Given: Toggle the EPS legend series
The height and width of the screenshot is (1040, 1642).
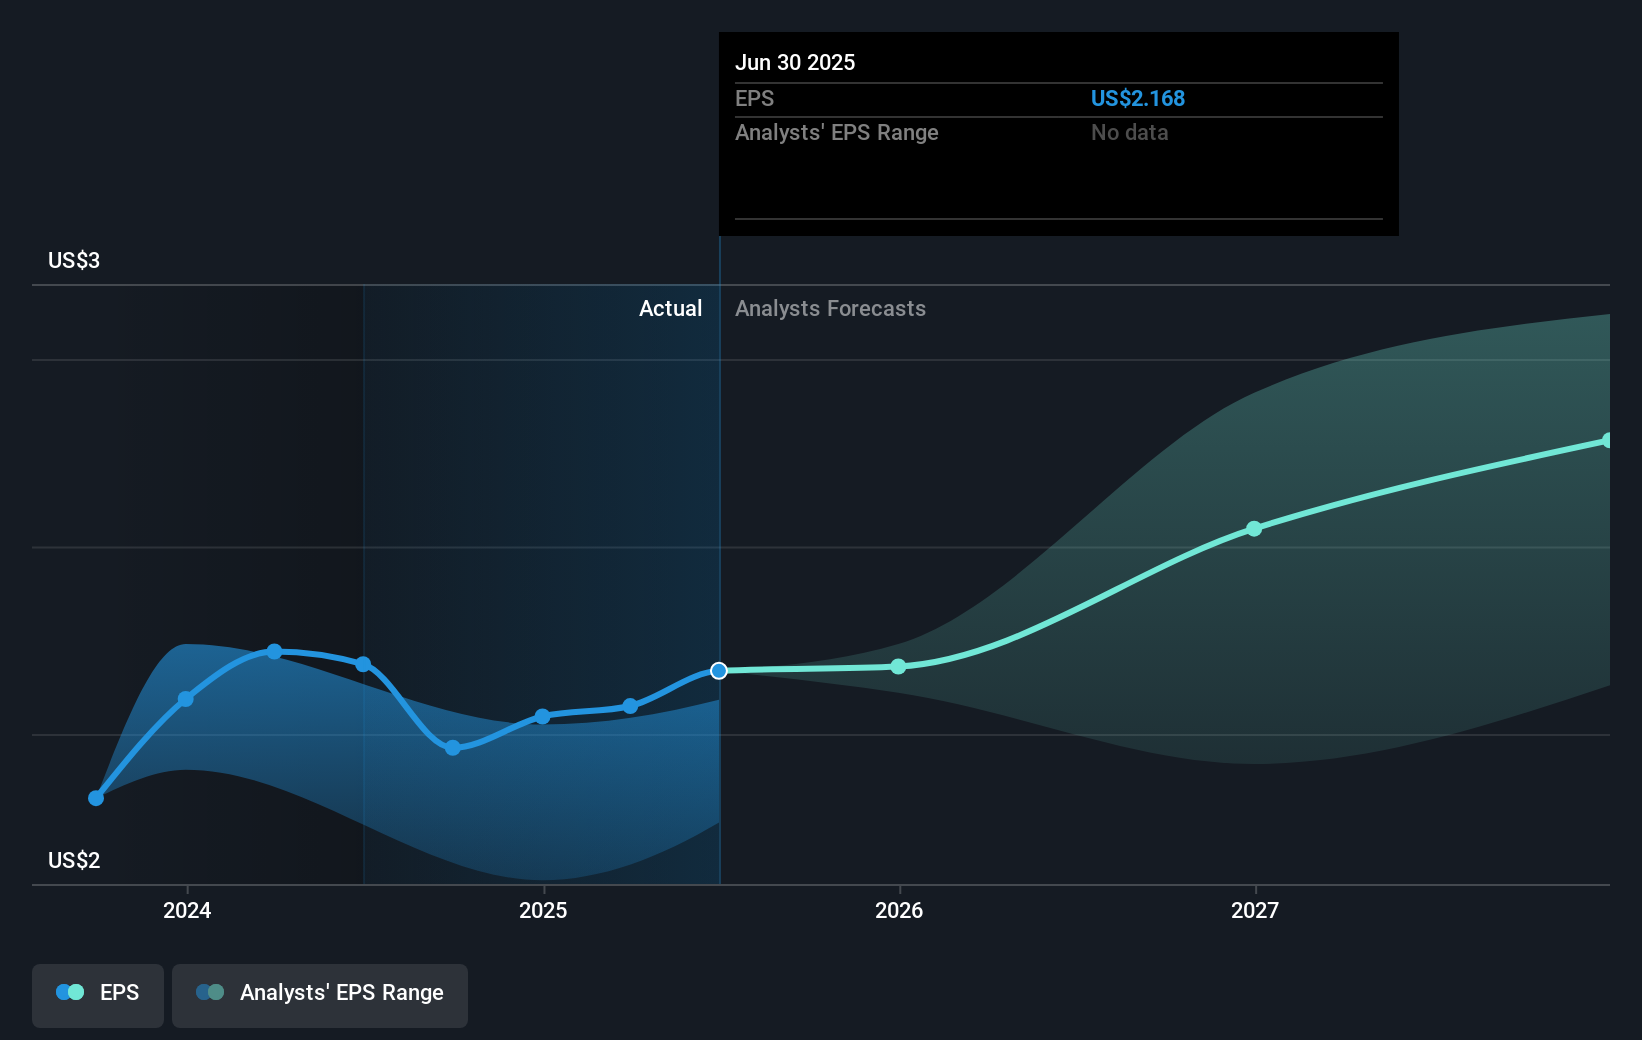Looking at the screenshot, I should 98,995.
